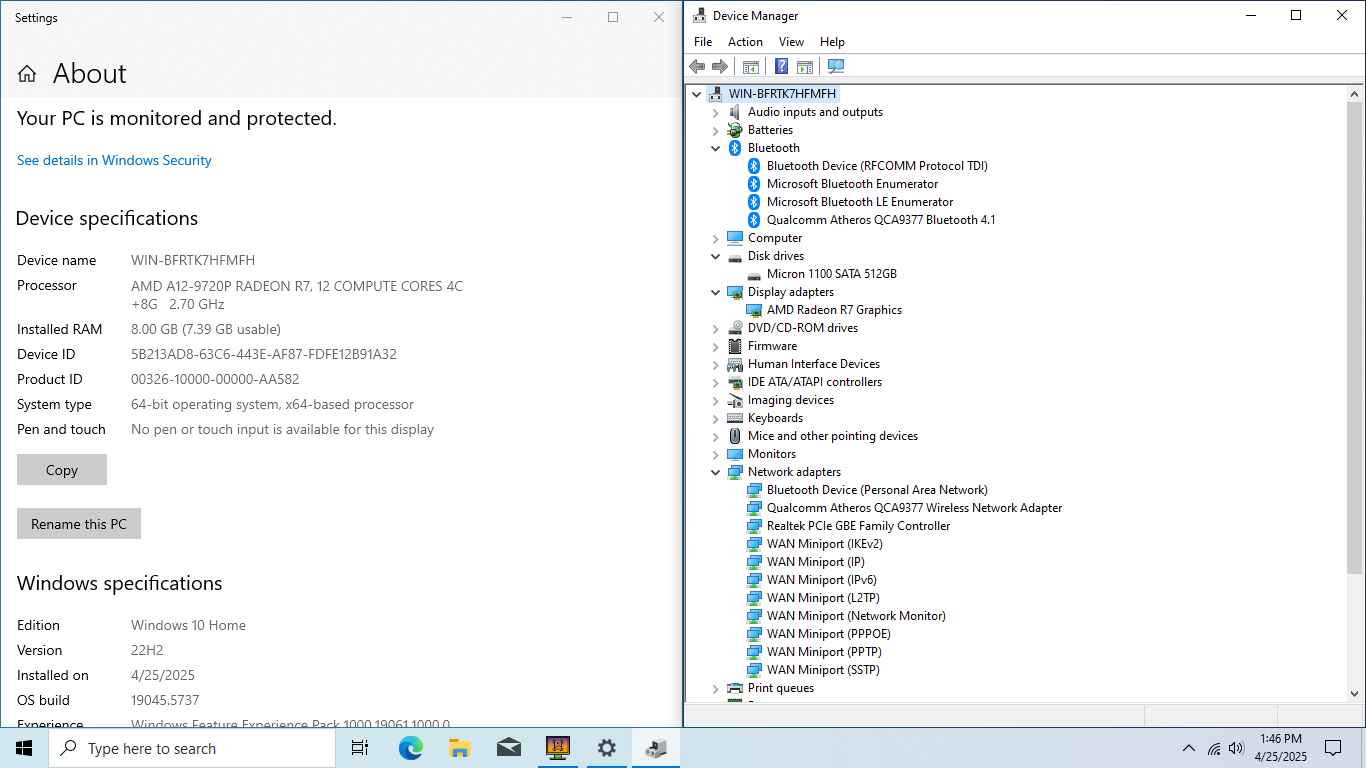Expand Print queues
1366x768 pixels.
[x=715, y=688]
